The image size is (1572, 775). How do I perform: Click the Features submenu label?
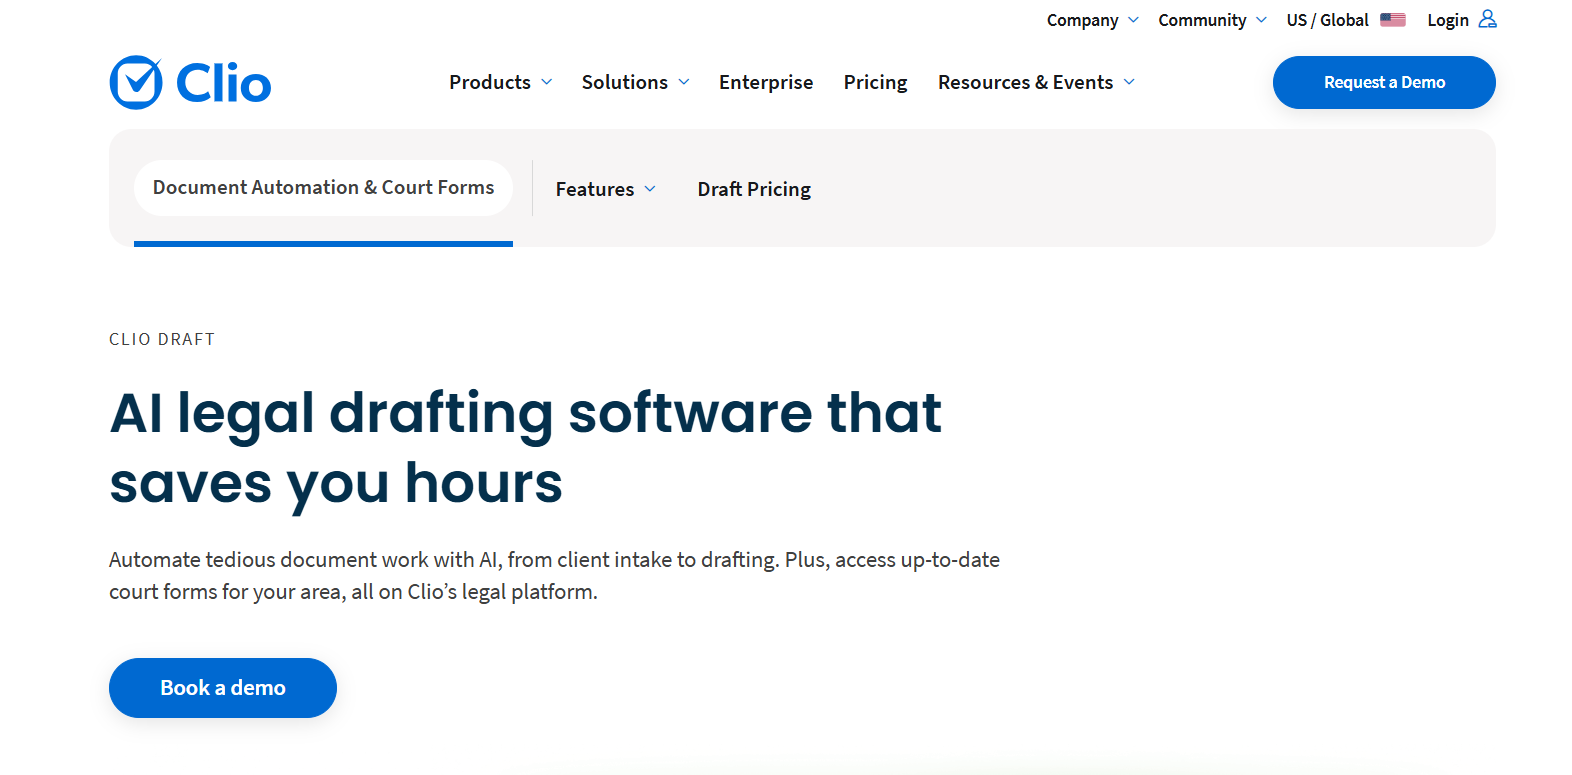pos(595,189)
